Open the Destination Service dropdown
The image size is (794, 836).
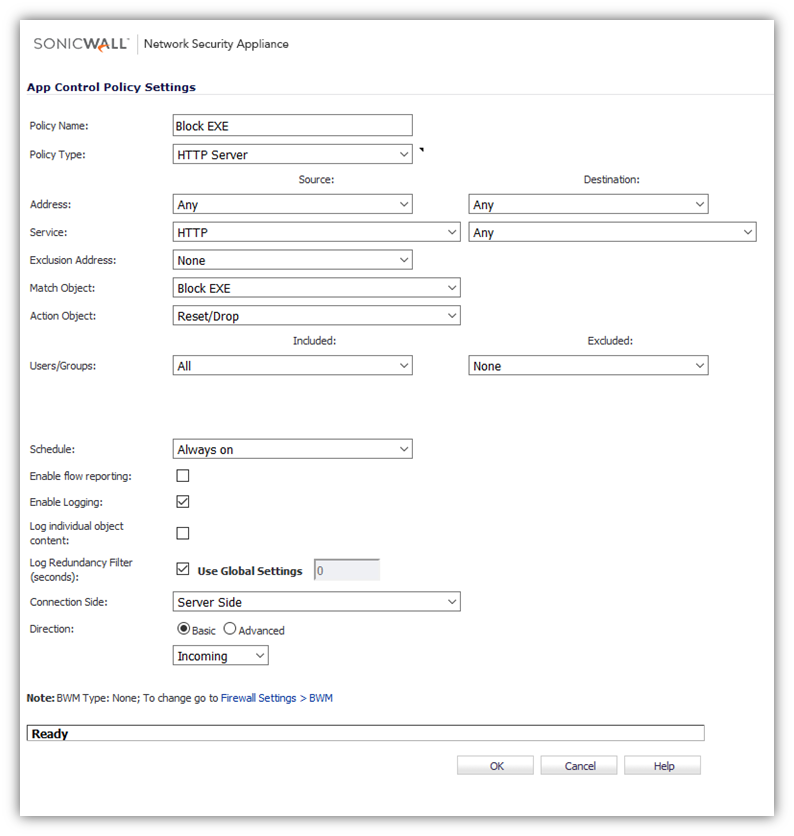tap(612, 233)
